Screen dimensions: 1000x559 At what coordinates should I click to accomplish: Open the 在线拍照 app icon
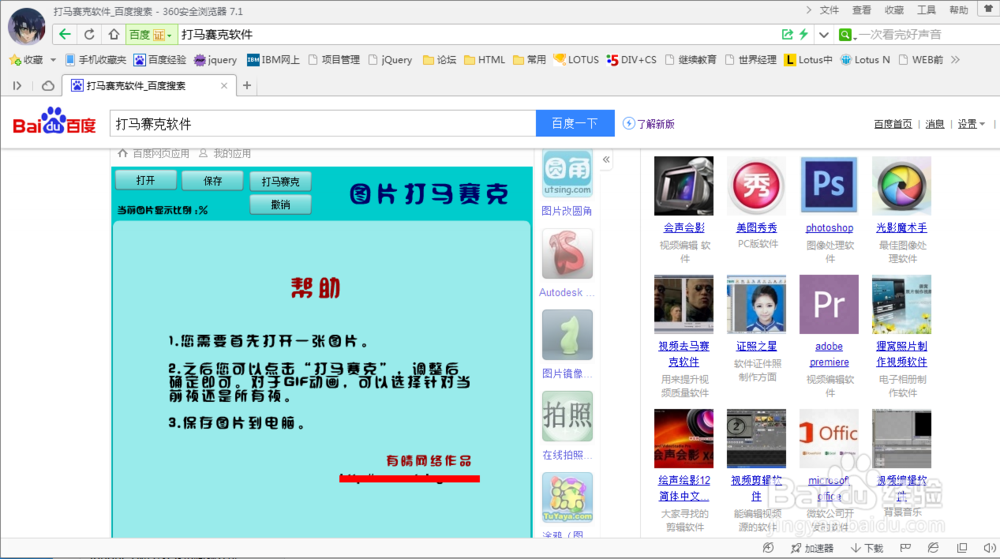coord(567,416)
